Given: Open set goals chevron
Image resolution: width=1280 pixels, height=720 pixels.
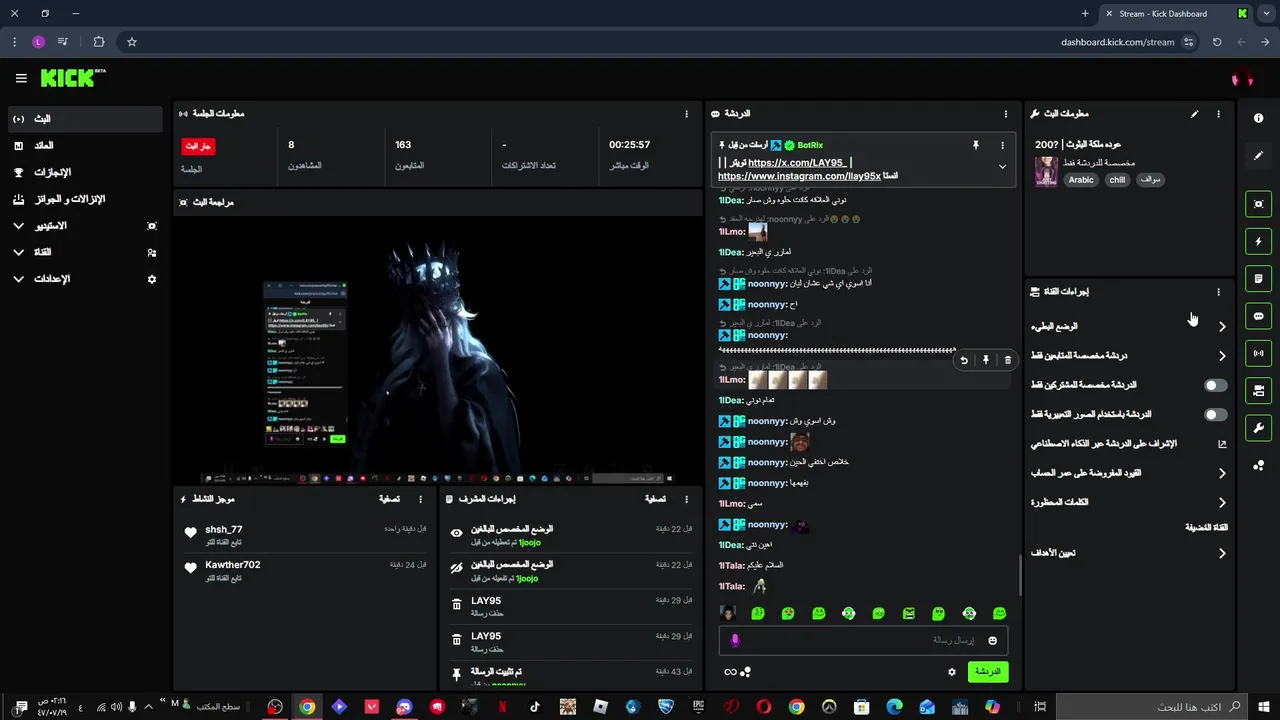Looking at the screenshot, I should click(x=1222, y=553).
